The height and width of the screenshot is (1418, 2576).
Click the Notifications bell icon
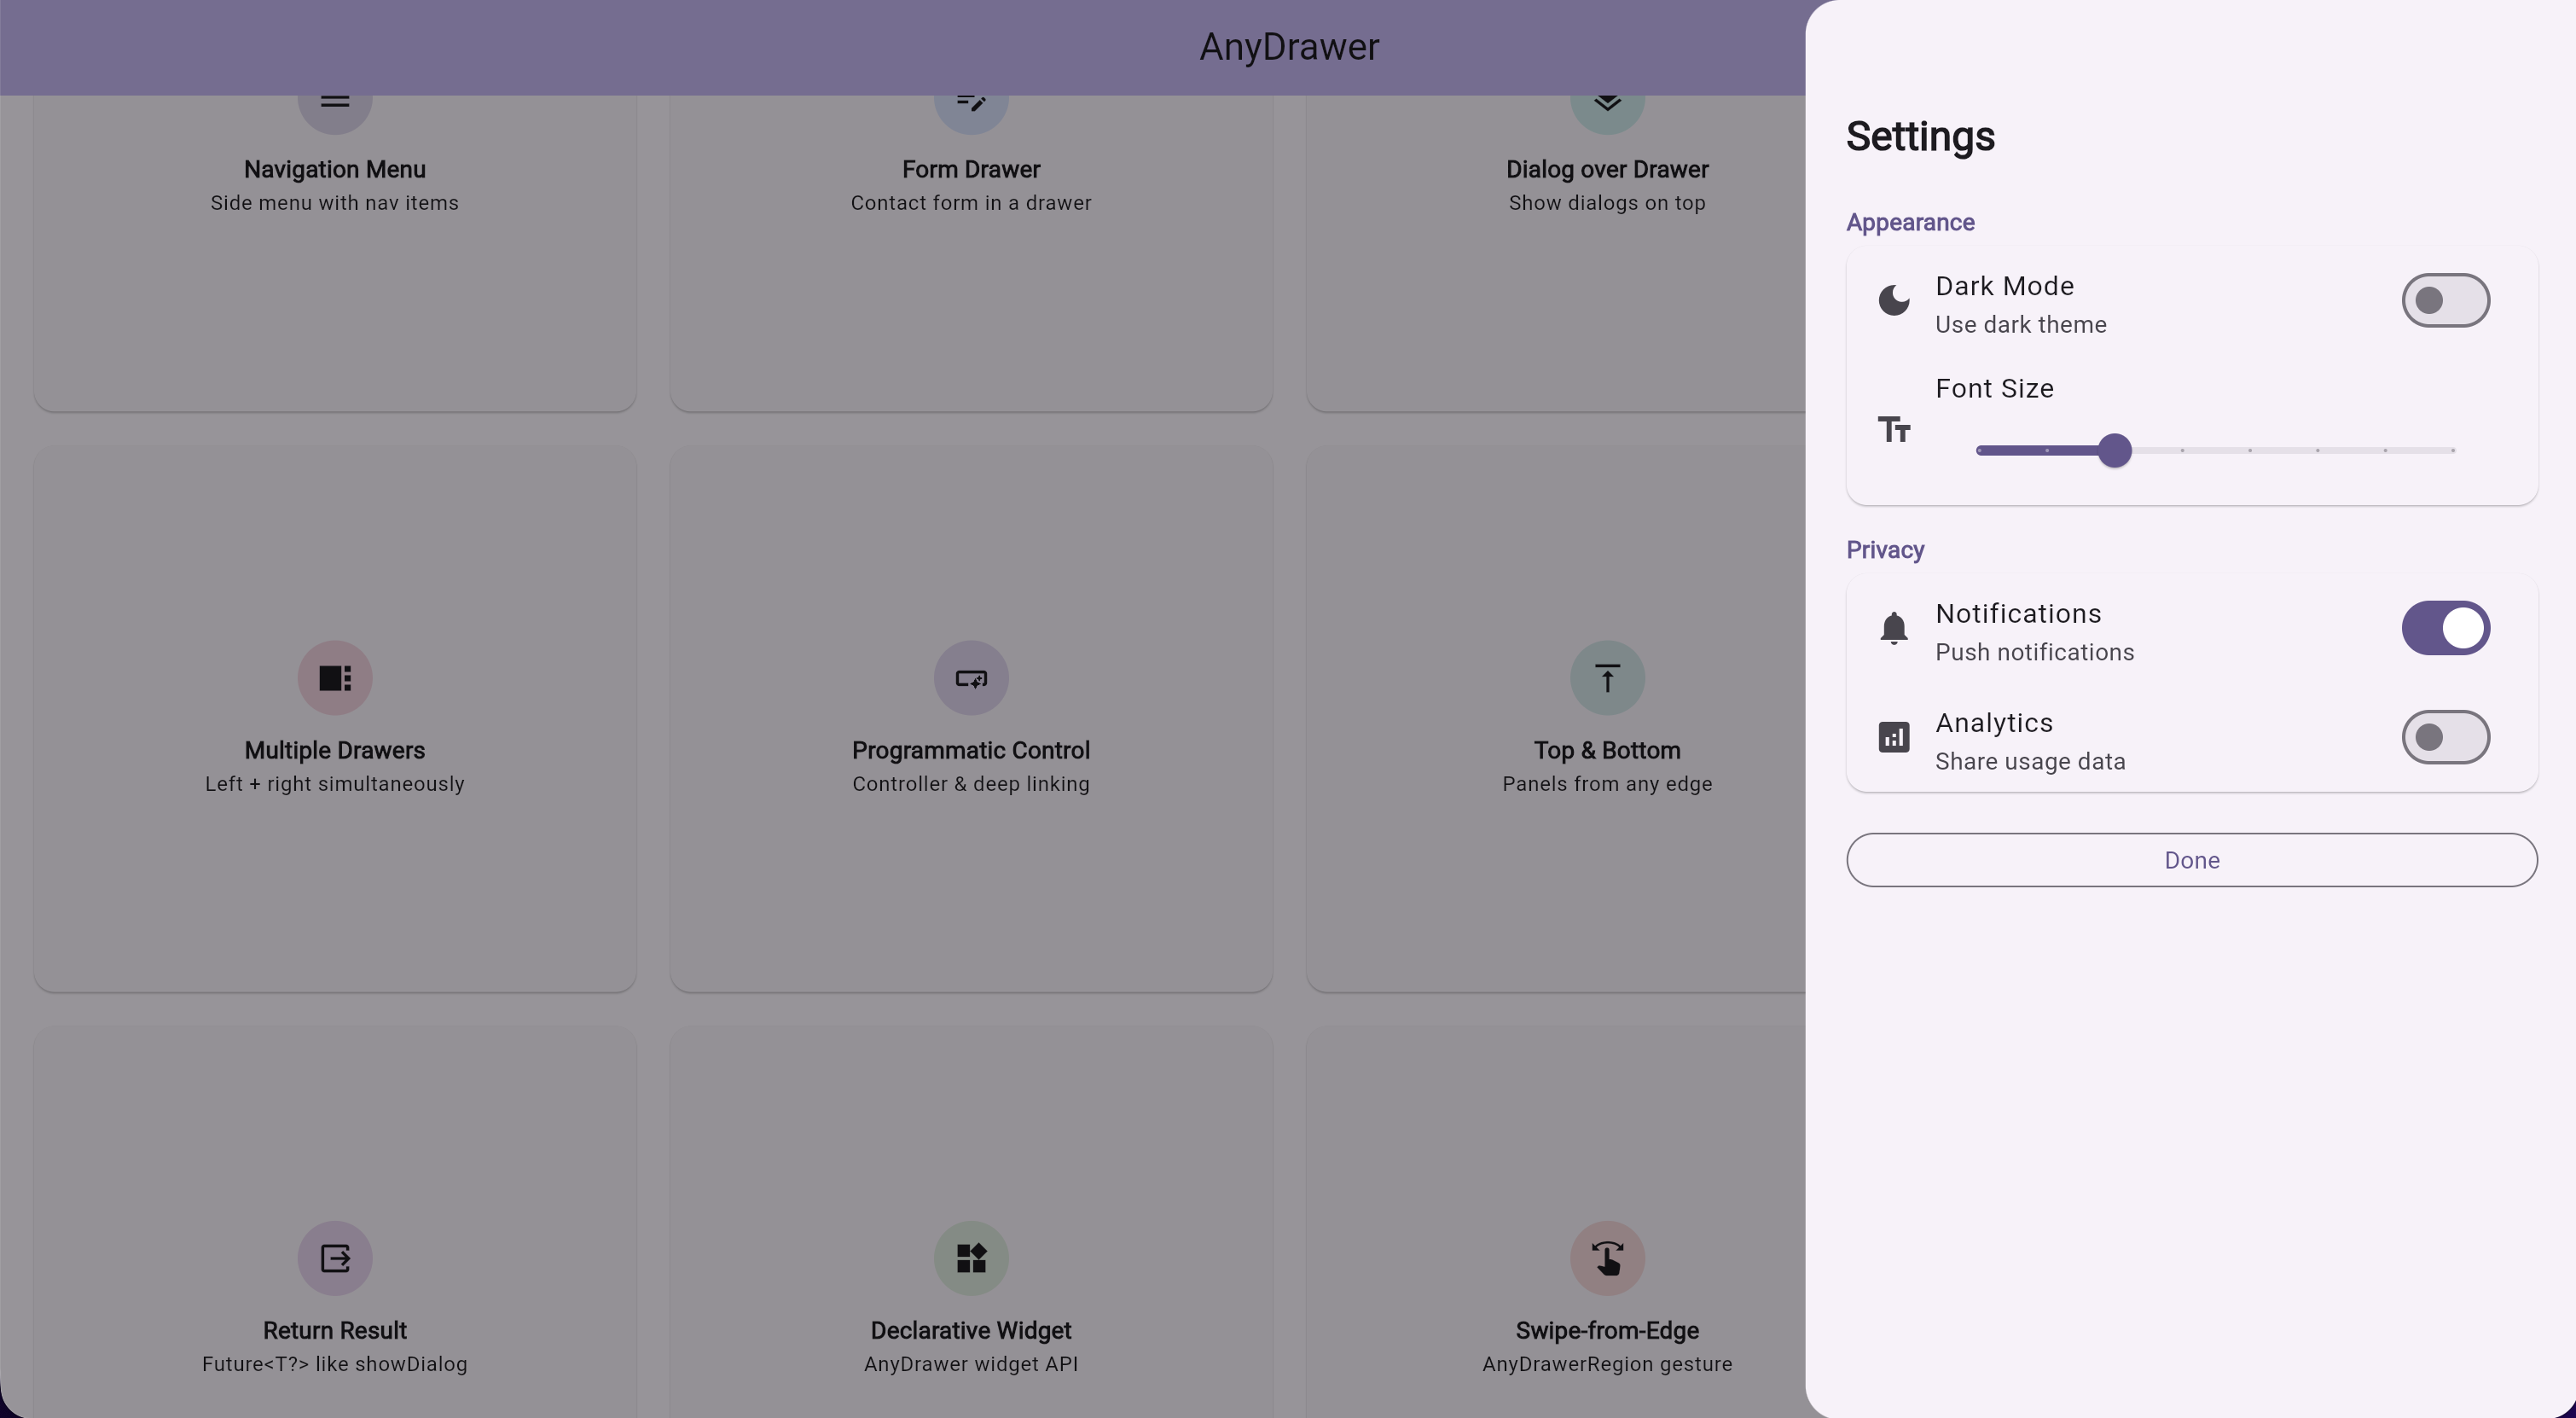coord(1893,628)
